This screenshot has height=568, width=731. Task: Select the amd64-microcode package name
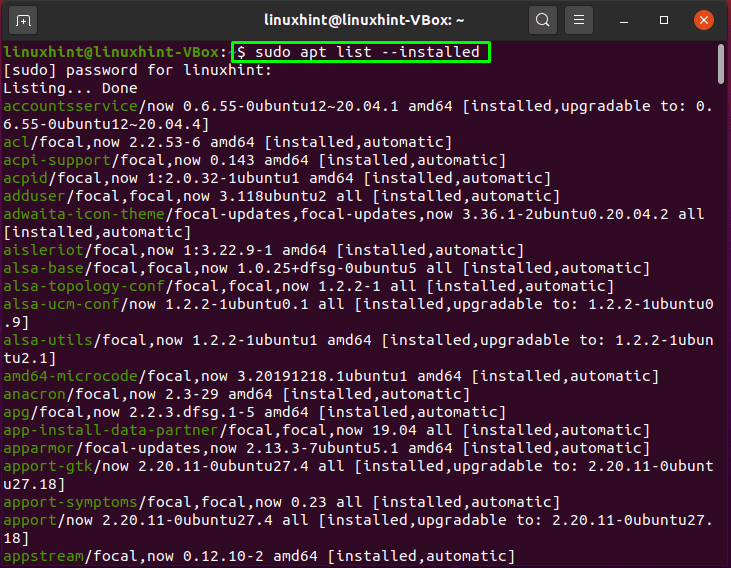tap(70, 376)
